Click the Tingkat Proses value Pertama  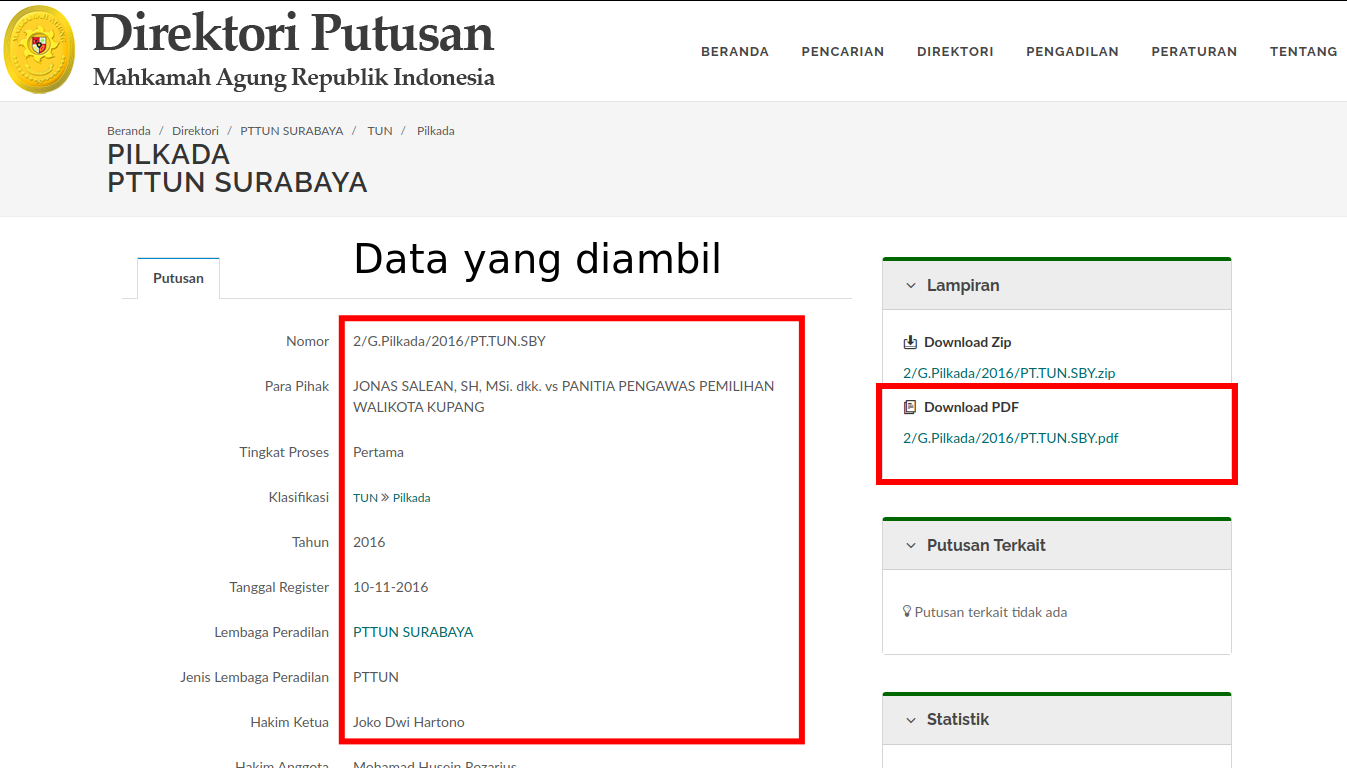(x=378, y=452)
